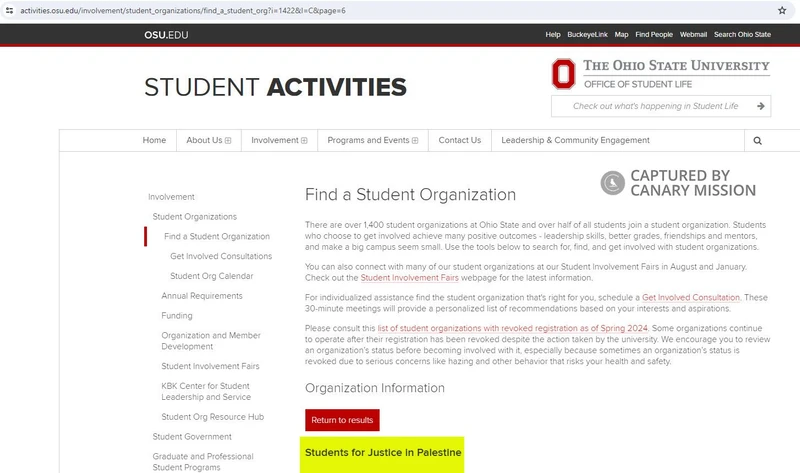Select Find a Student Organization sidebar item
The width and height of the screenshot is (800, 473).
pyautogui.click(x=217, y=237)
